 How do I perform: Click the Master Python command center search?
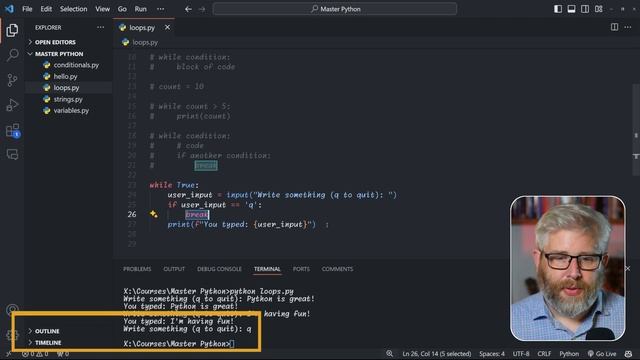point(335,9)
